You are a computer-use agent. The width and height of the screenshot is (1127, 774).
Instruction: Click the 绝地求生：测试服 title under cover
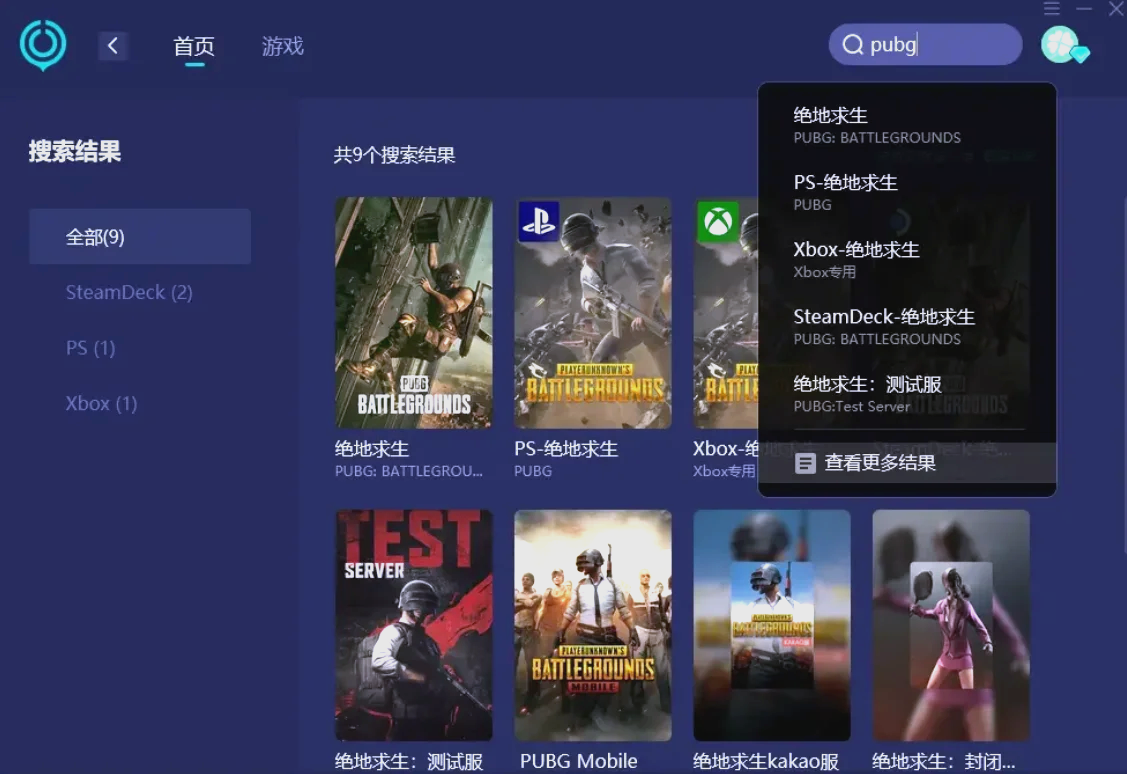coord(408,761)
